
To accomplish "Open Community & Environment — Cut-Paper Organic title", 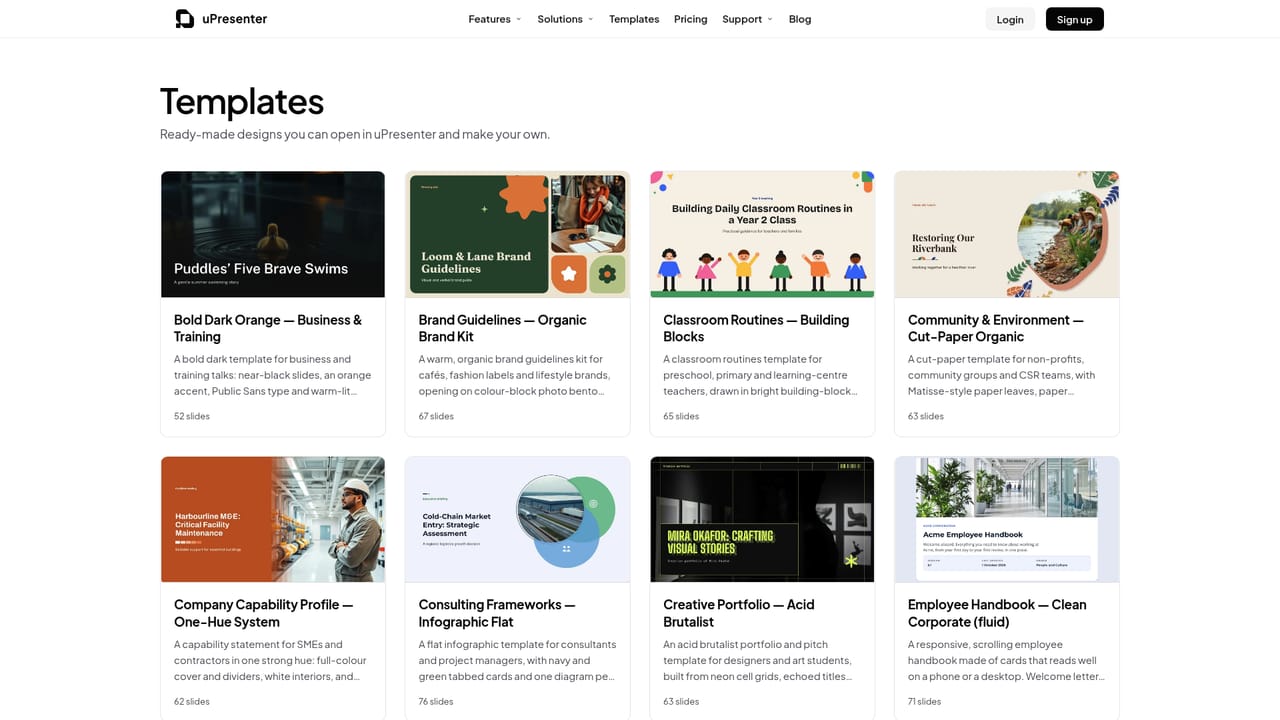I will pos(996,328).
